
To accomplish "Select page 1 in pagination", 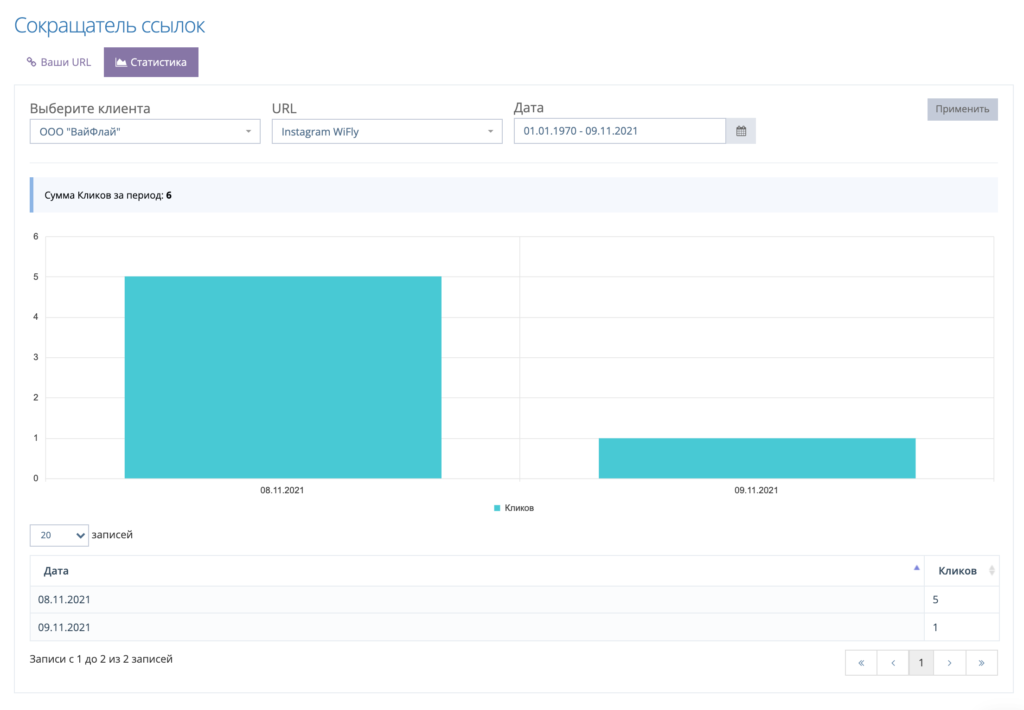I will pyautogui.click(x=921, y=663).
